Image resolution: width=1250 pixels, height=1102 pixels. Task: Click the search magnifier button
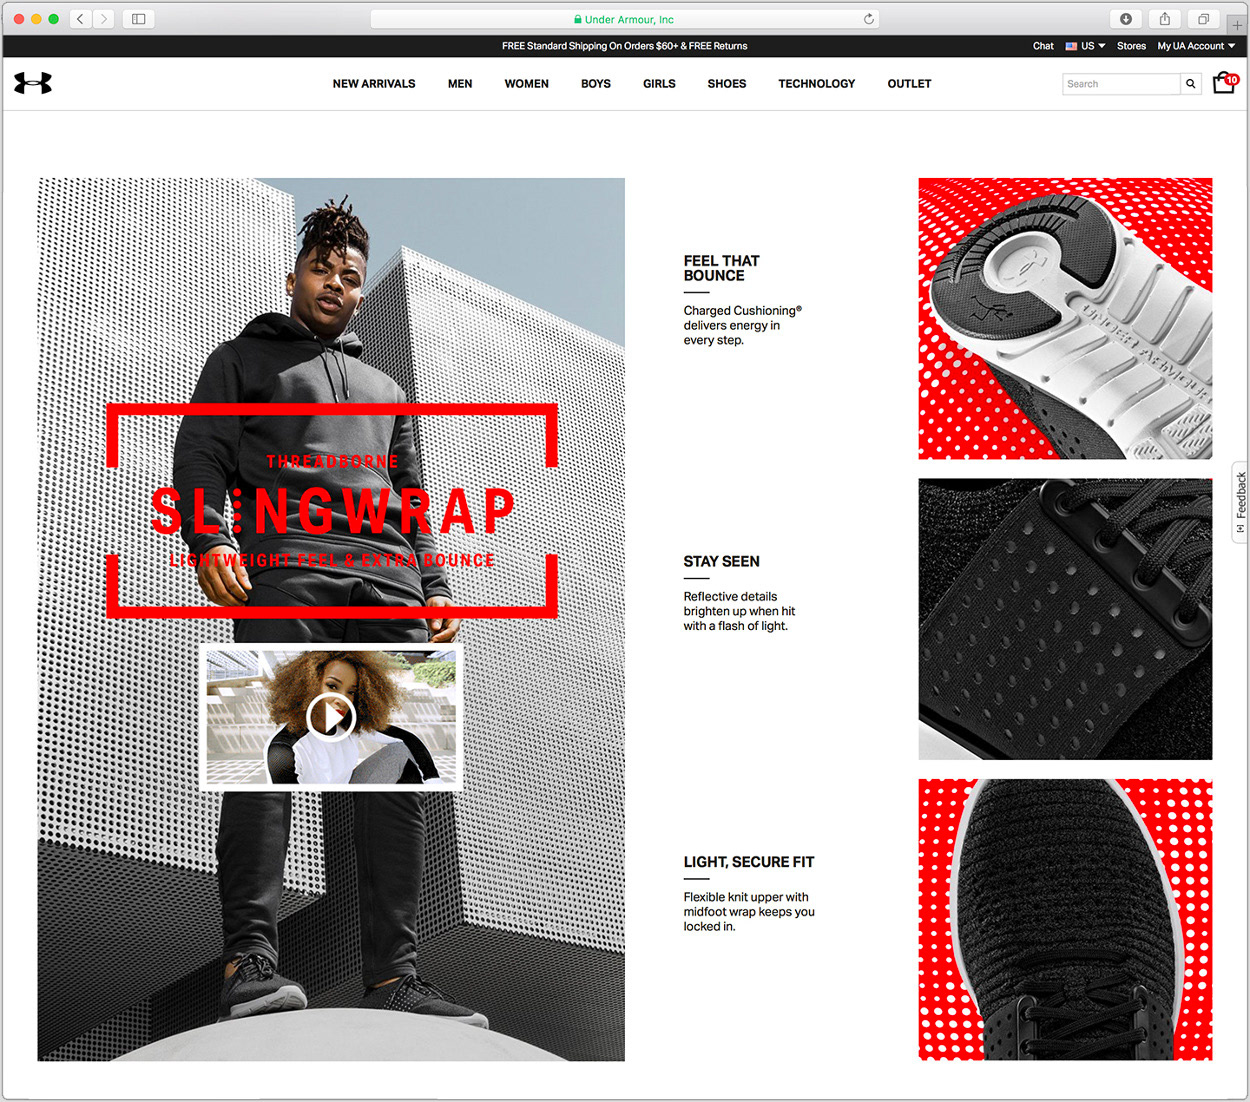[1191, 84]
